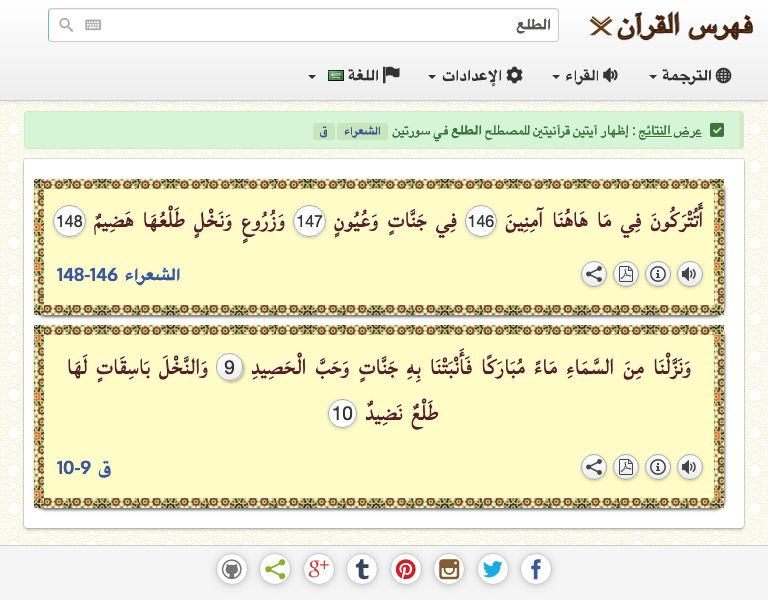Share the Qaf 9-10 verse
The width and height of the screenshot is (768, 600).
pyautogui.click(x=594, y=467)
